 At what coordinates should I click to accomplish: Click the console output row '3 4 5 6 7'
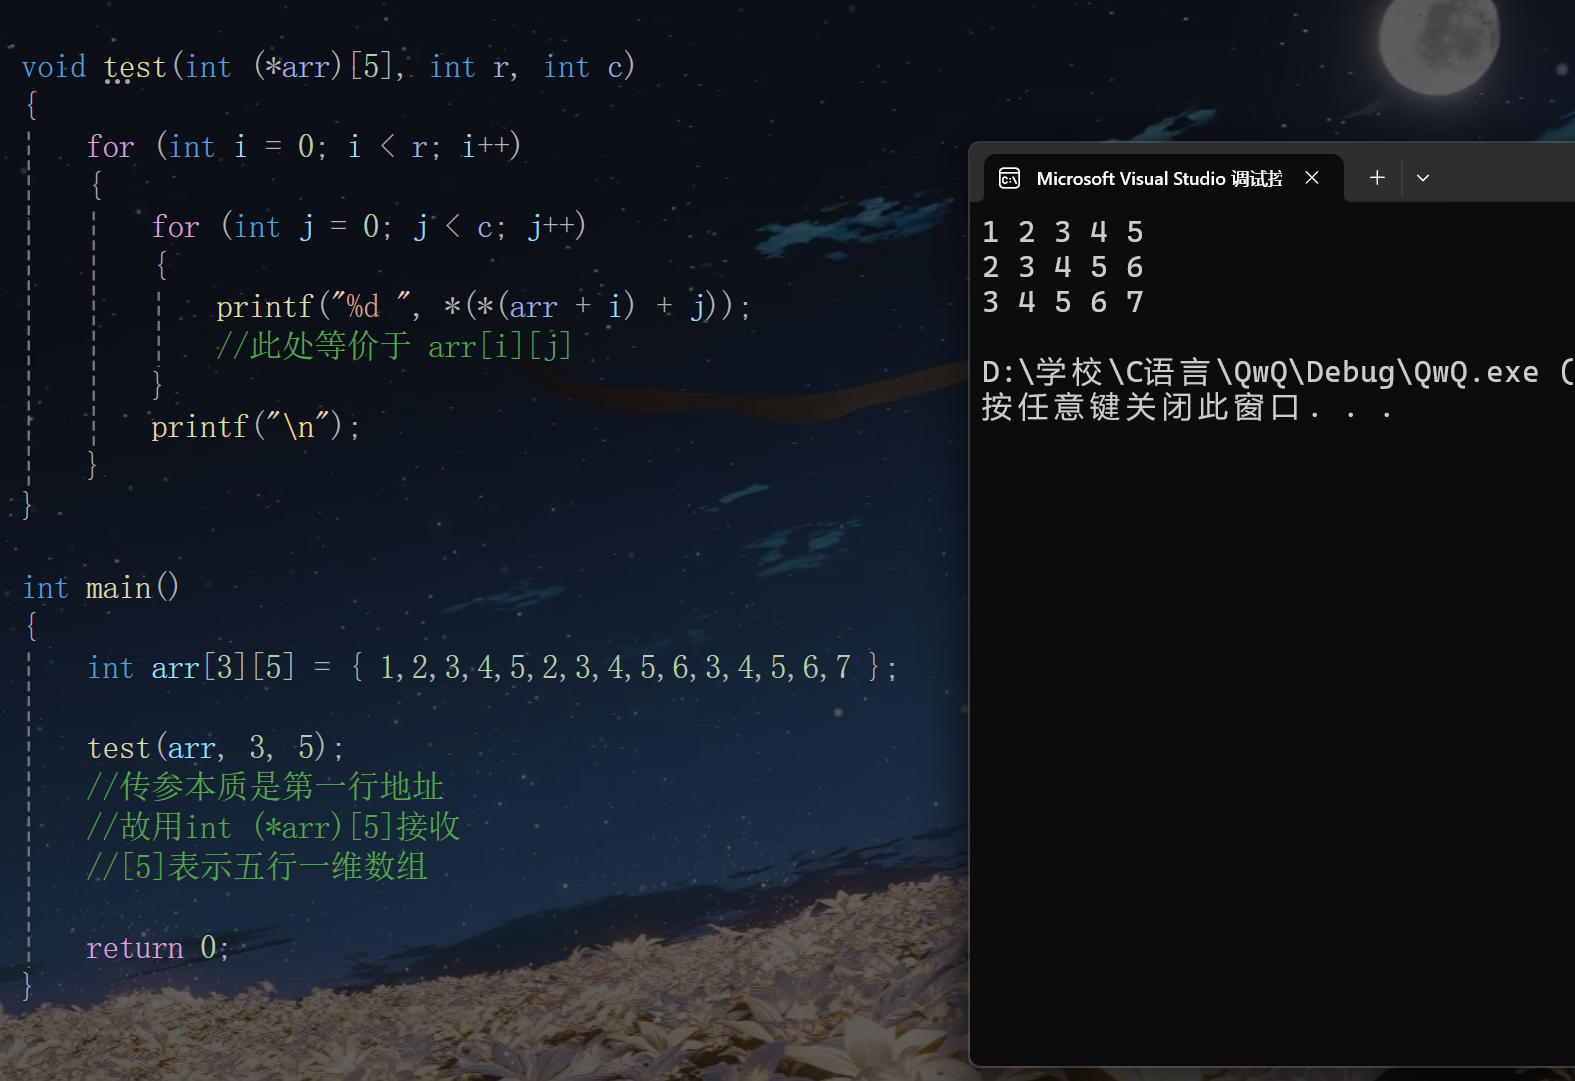point(1063,302)
